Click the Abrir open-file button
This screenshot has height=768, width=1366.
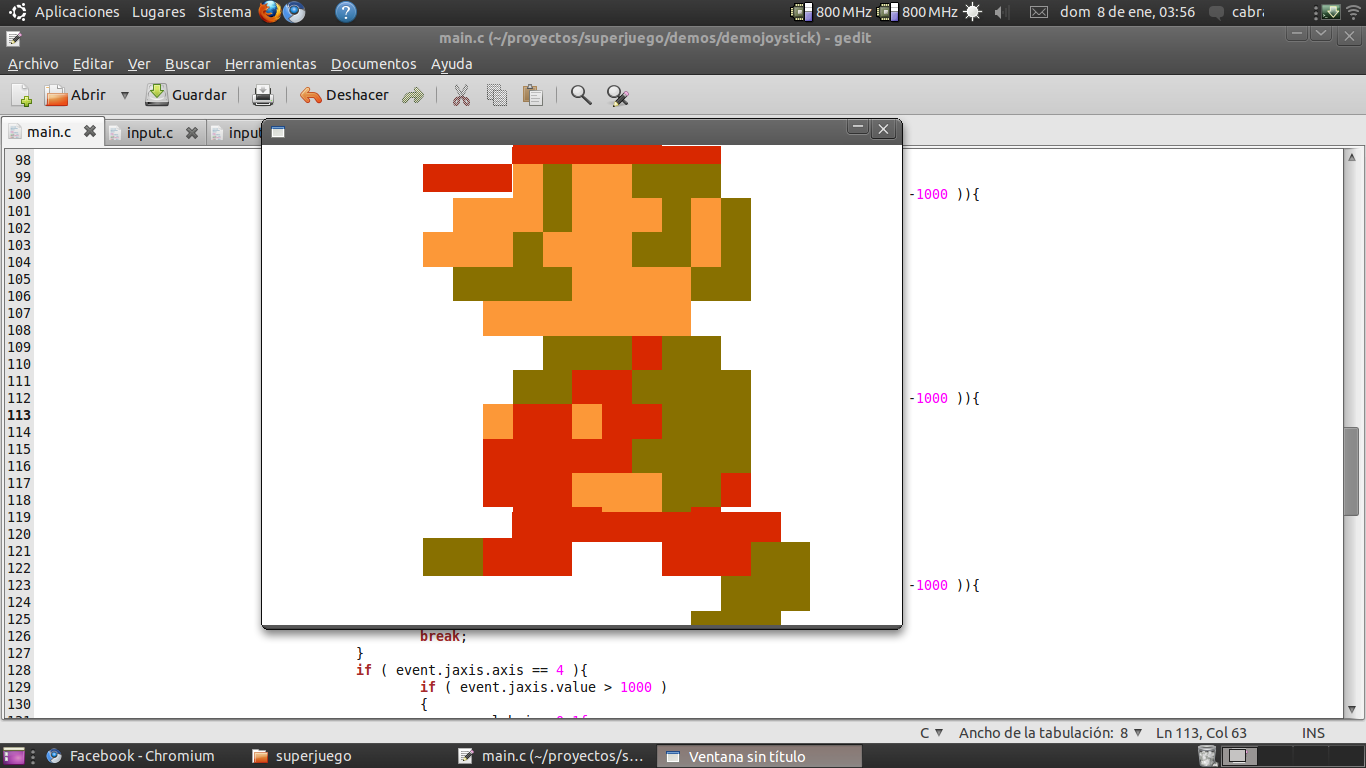coord(76,95)
